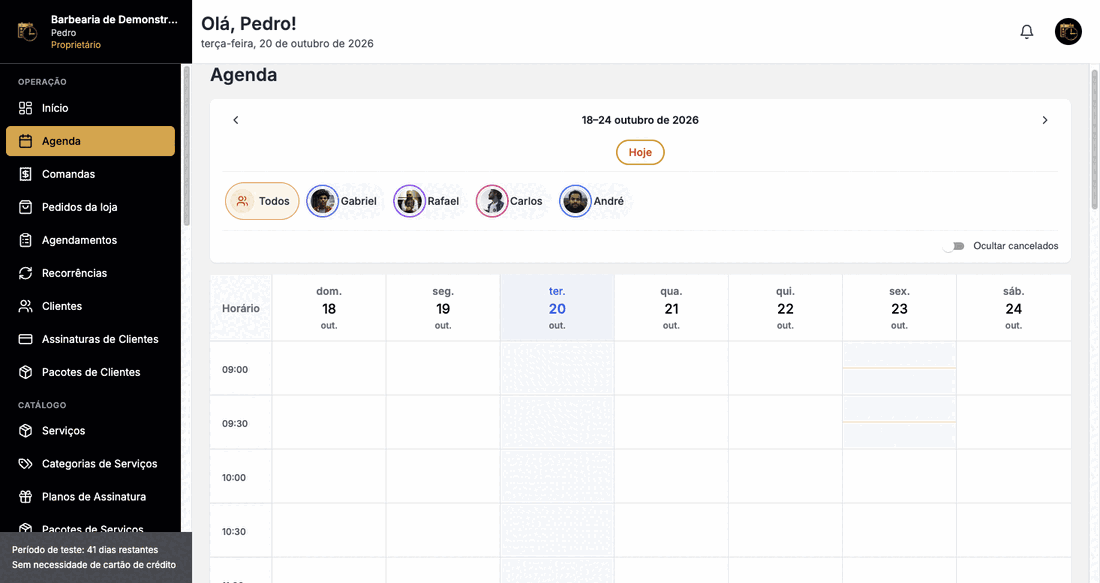Toggle the Ocultar cancelados switch
The image size is (1100, 583).
954,246
